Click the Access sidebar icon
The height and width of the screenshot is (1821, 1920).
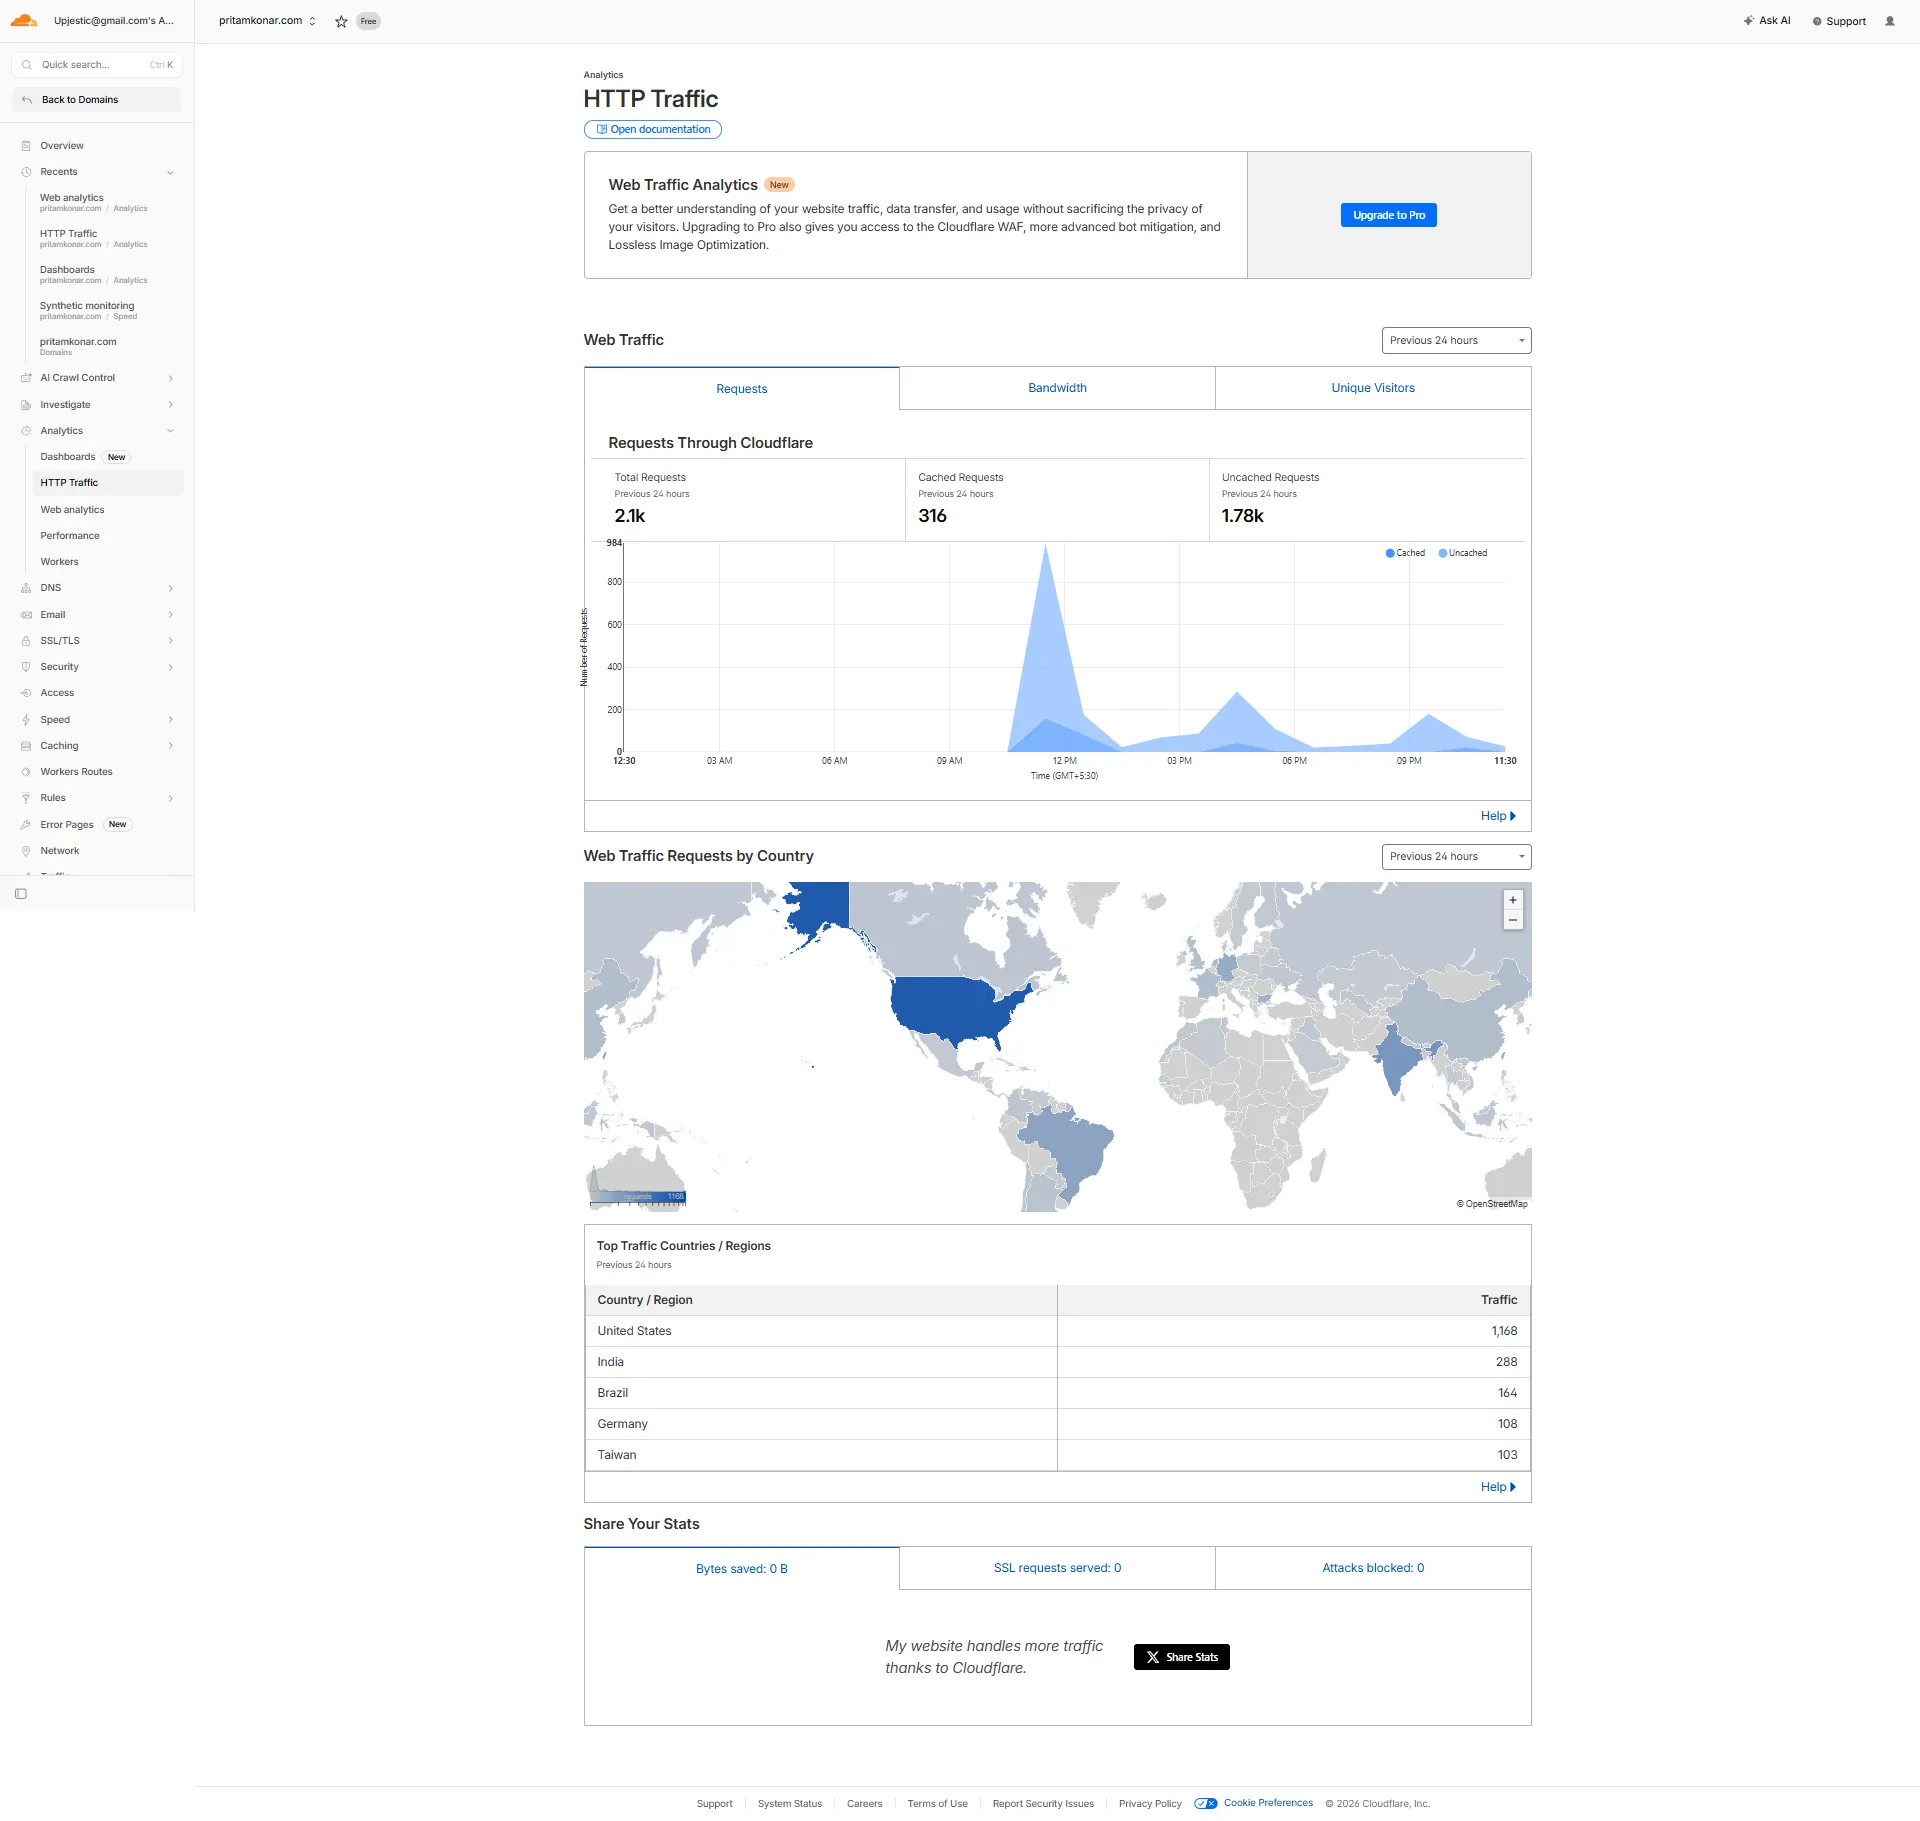click(x=26, y=693)
